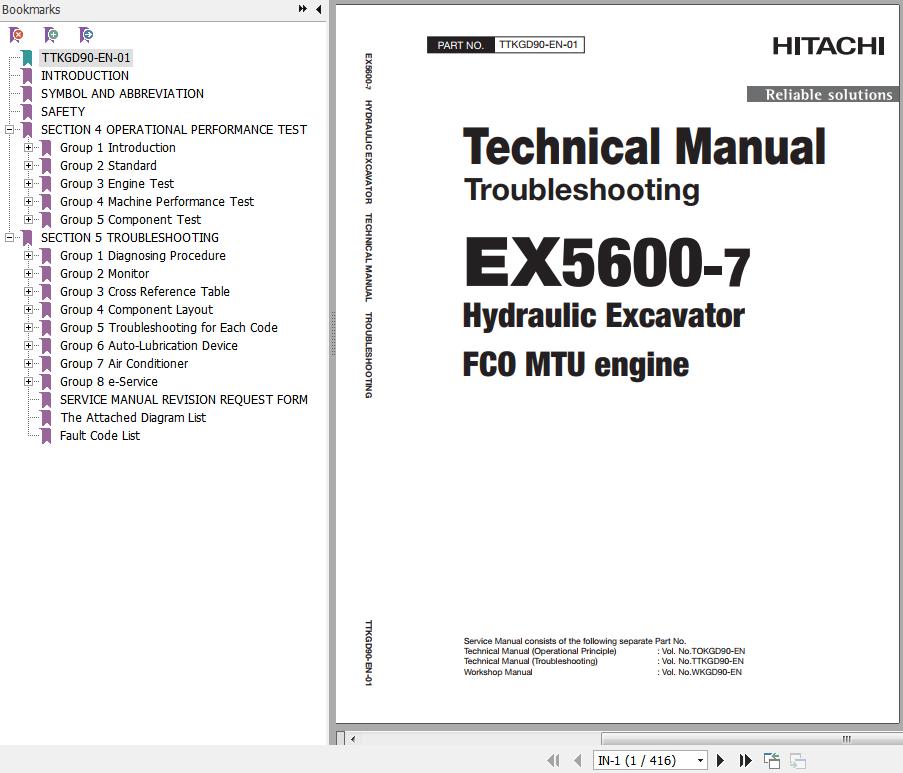Select the INTRODUCTION bookmark
Viewport: 903px width, 773px height.
pos(84,76)
